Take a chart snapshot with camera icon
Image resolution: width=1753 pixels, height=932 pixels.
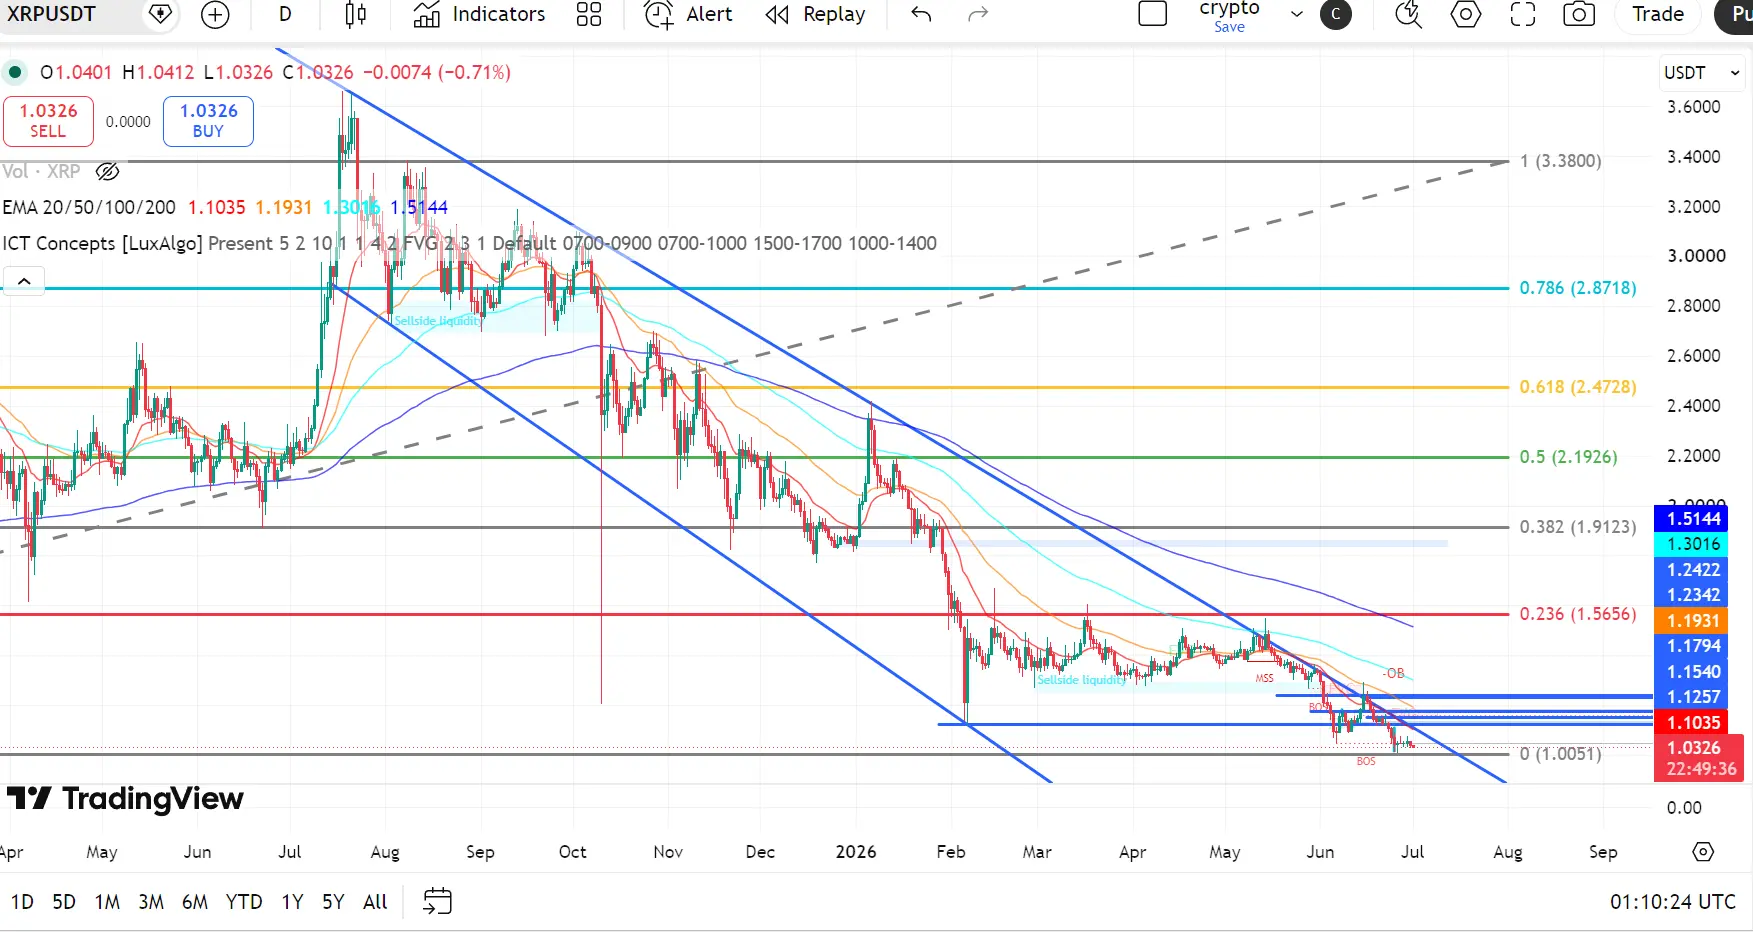1579,14
